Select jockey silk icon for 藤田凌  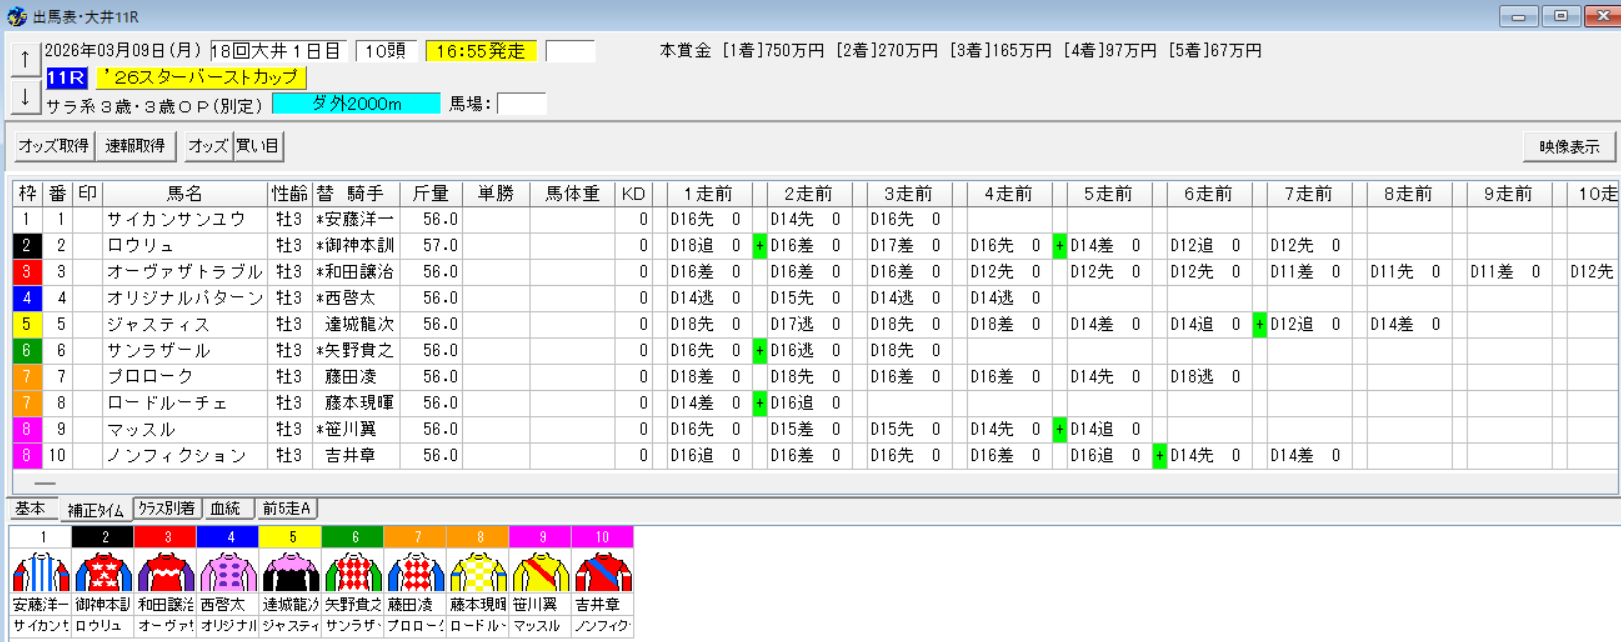416,573
